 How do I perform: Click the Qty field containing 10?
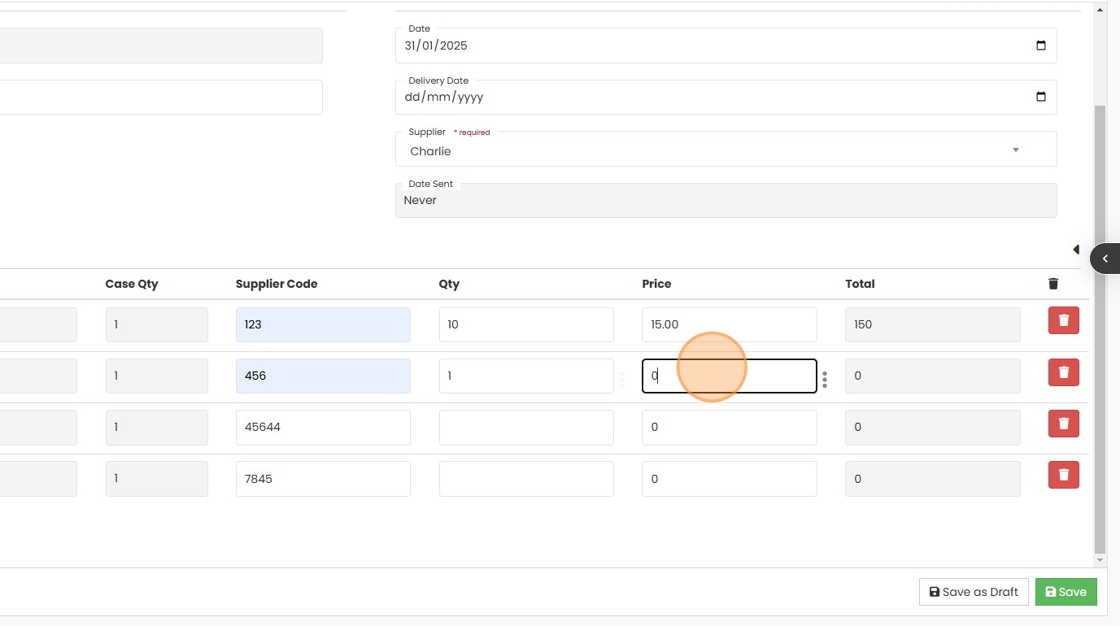pyautogui.click(x=525, y=325)
